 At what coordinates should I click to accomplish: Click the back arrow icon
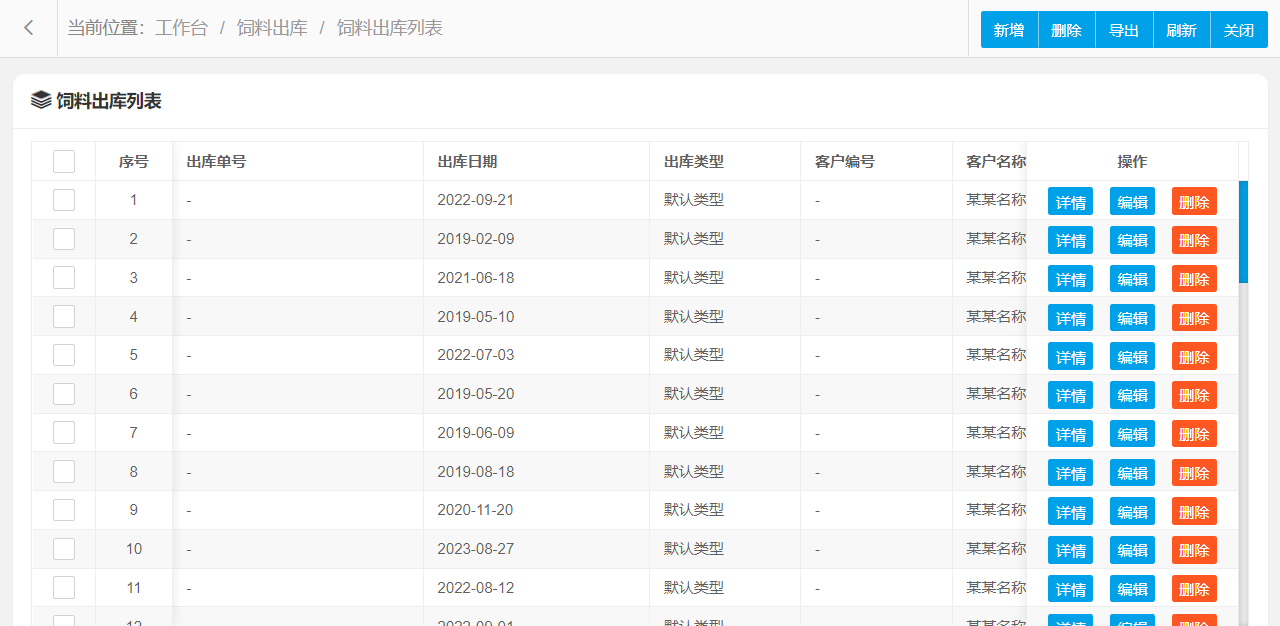click(x=29, y=28)
